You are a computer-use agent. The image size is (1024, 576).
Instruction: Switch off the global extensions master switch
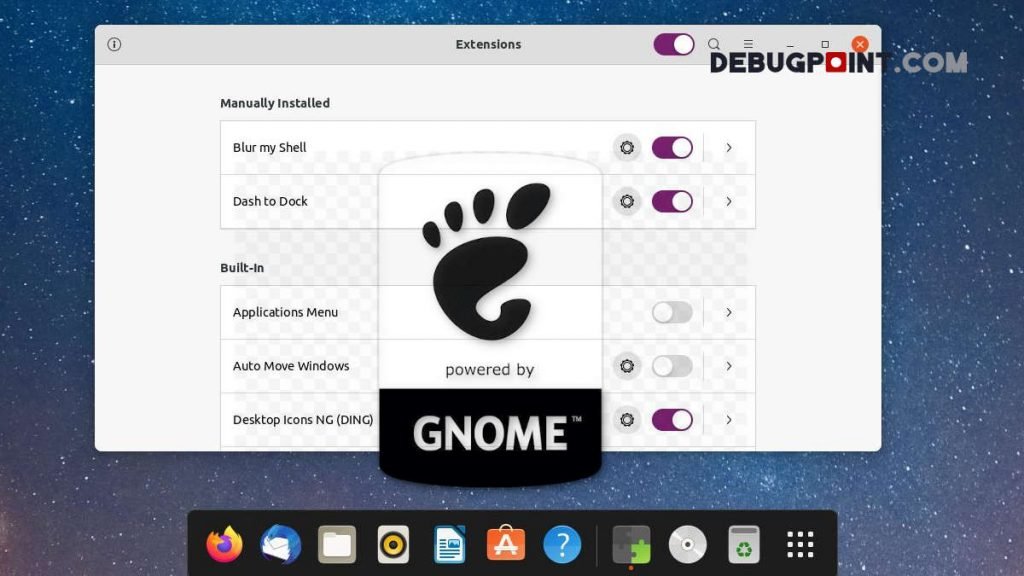(672, 44)
